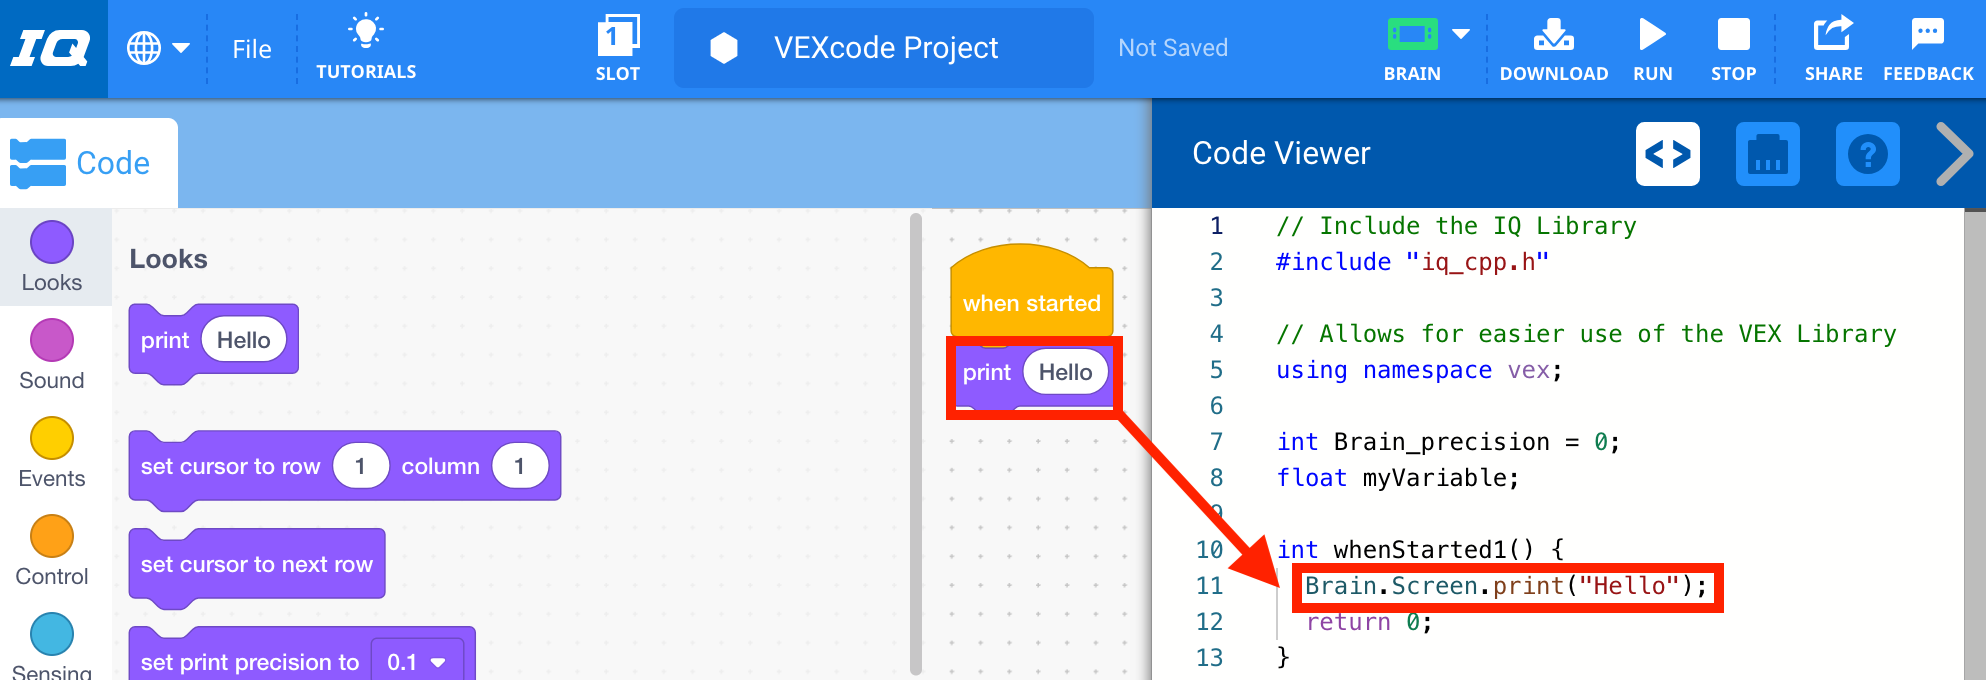Expand the Brain connection dropdown arrow

[x=1461, y=34]
